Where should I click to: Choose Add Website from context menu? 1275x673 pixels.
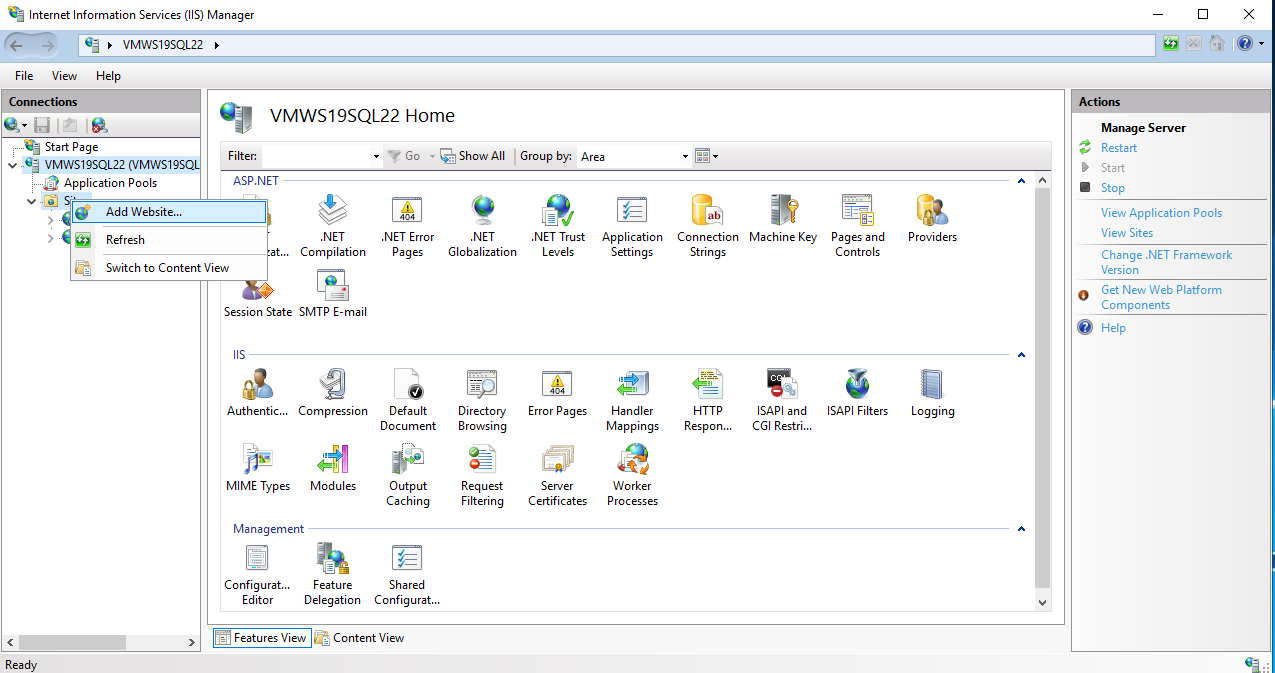[x=144, y=212]
